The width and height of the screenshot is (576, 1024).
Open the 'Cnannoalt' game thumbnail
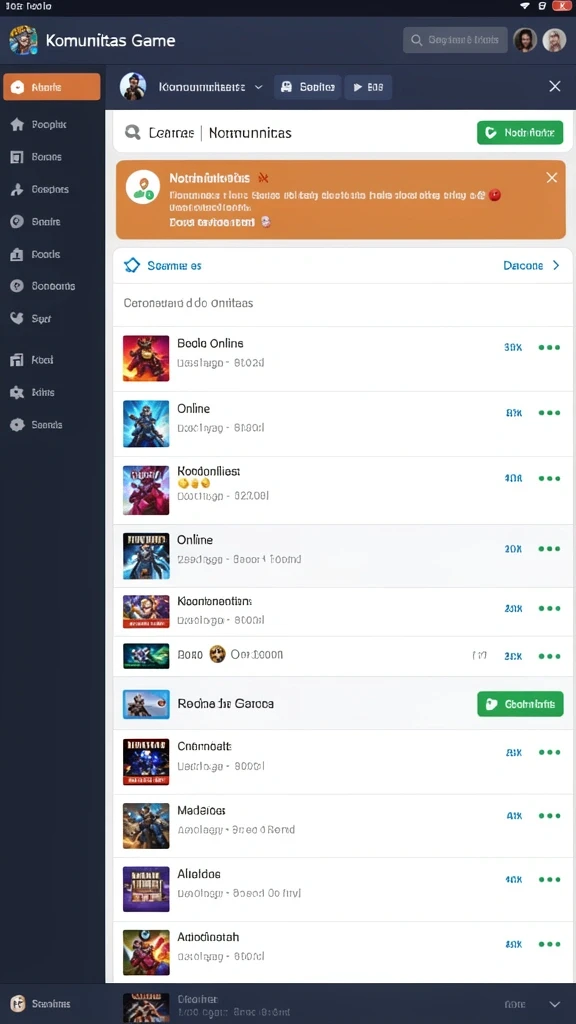pos(146,762)
